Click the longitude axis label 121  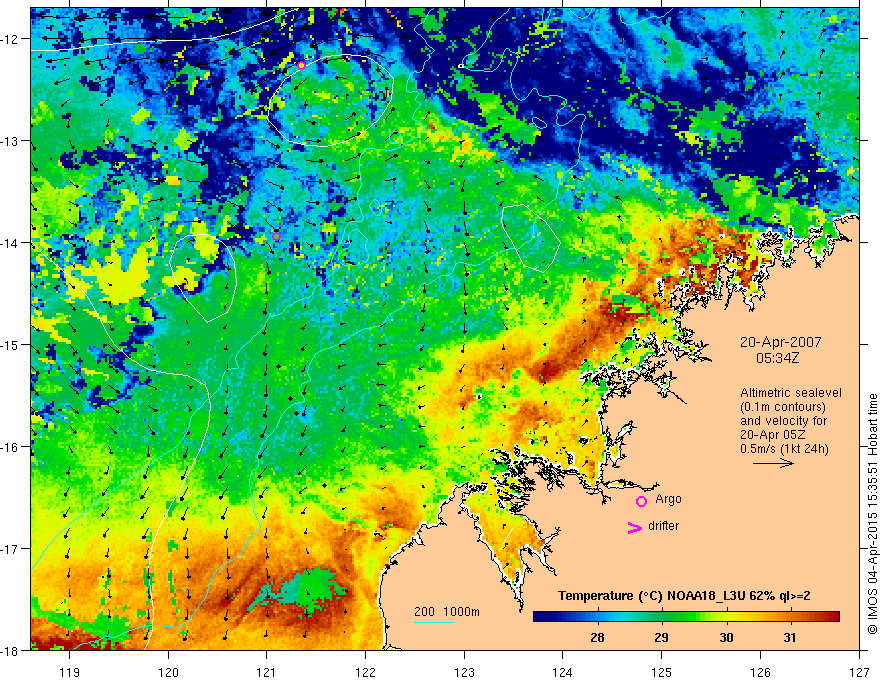[267, 672]
